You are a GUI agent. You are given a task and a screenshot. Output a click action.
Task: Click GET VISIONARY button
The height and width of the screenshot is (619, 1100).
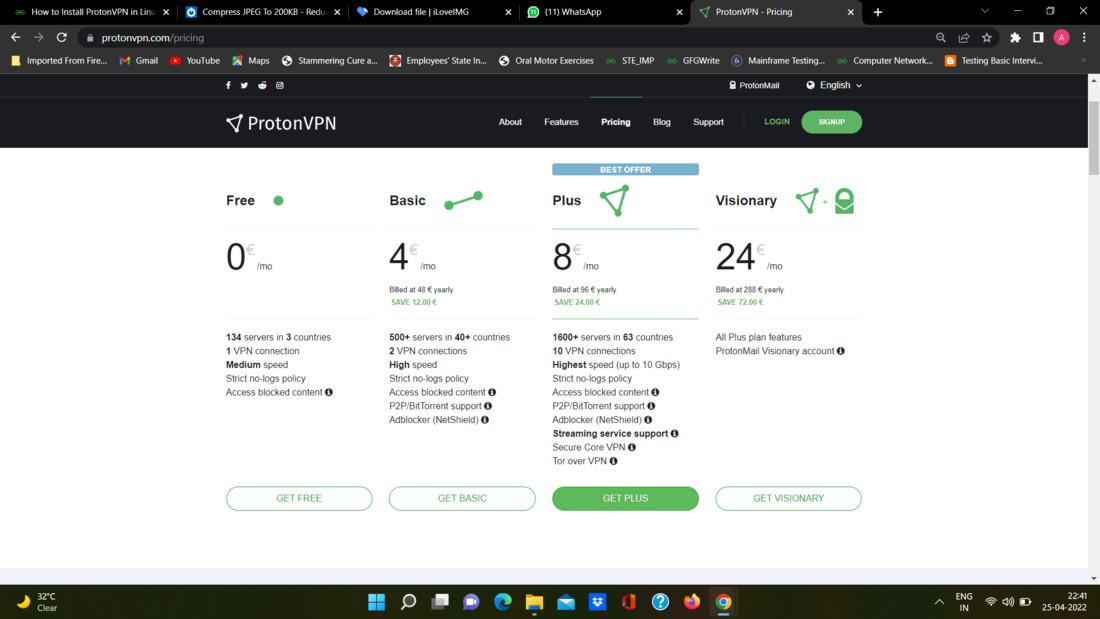tap(789, 498)
